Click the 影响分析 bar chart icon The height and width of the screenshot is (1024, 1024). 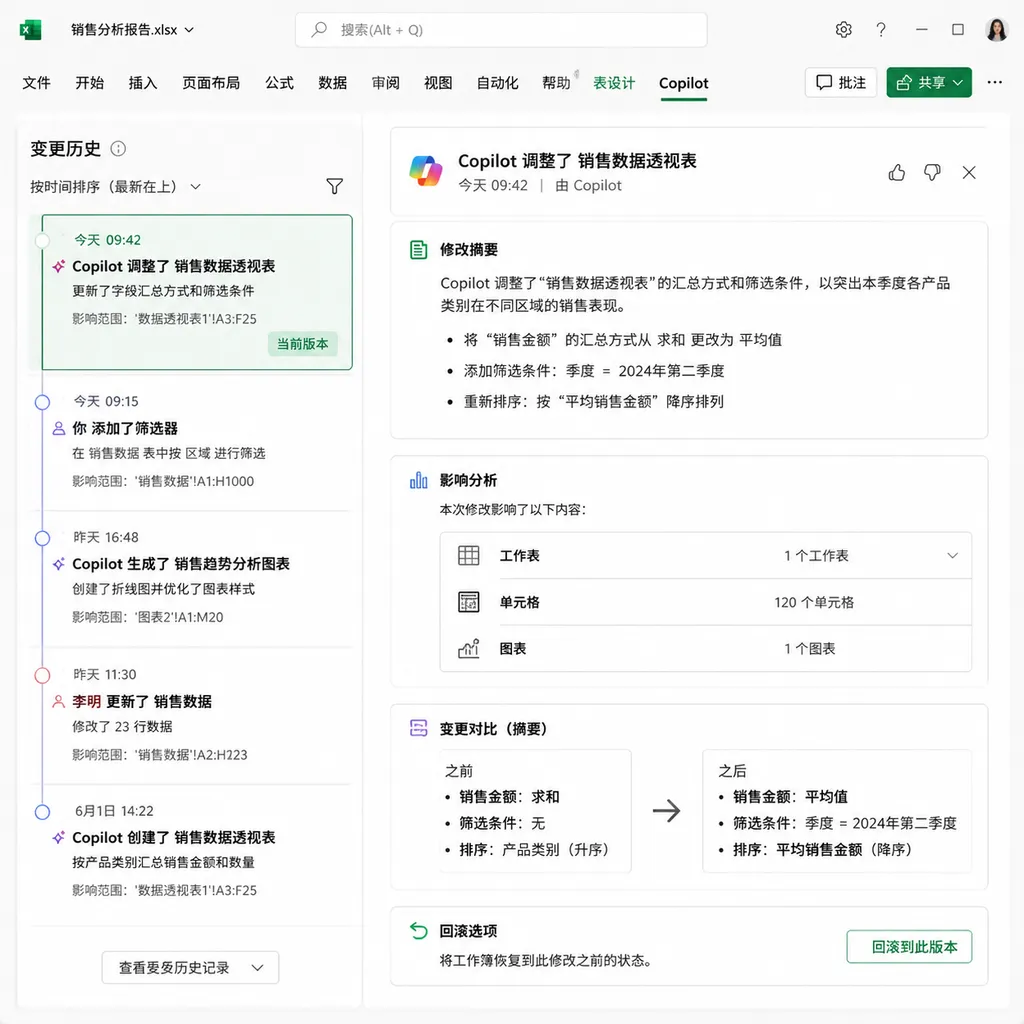[419, 481]
